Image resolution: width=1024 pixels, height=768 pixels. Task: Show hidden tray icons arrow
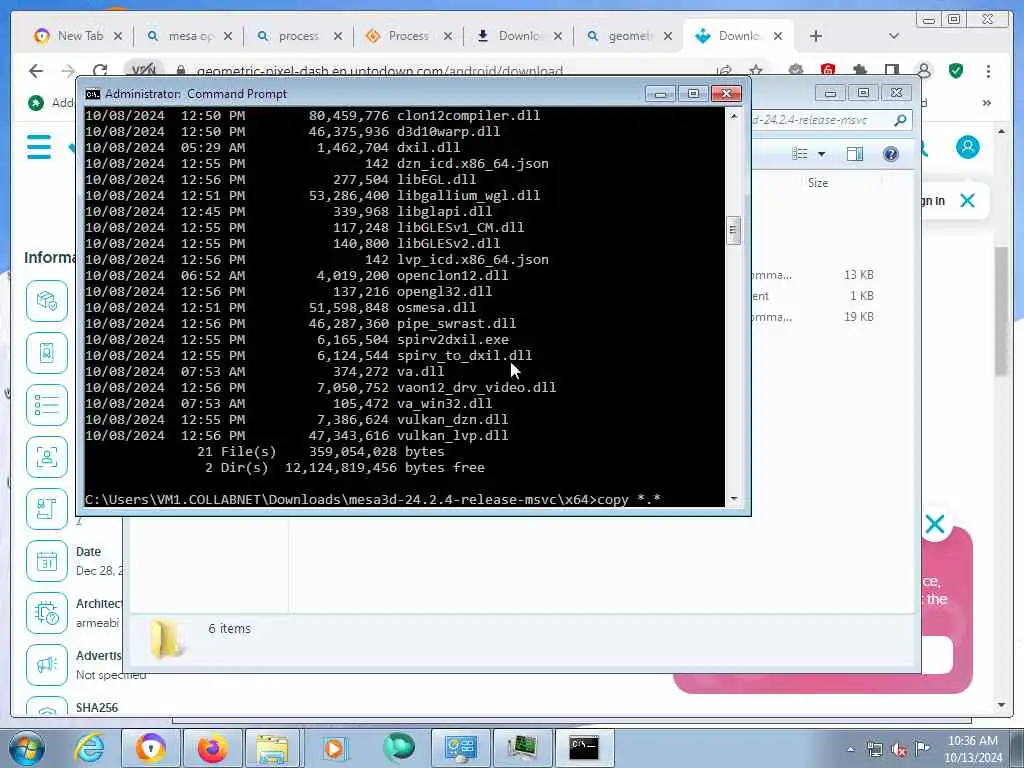[850, 749]
